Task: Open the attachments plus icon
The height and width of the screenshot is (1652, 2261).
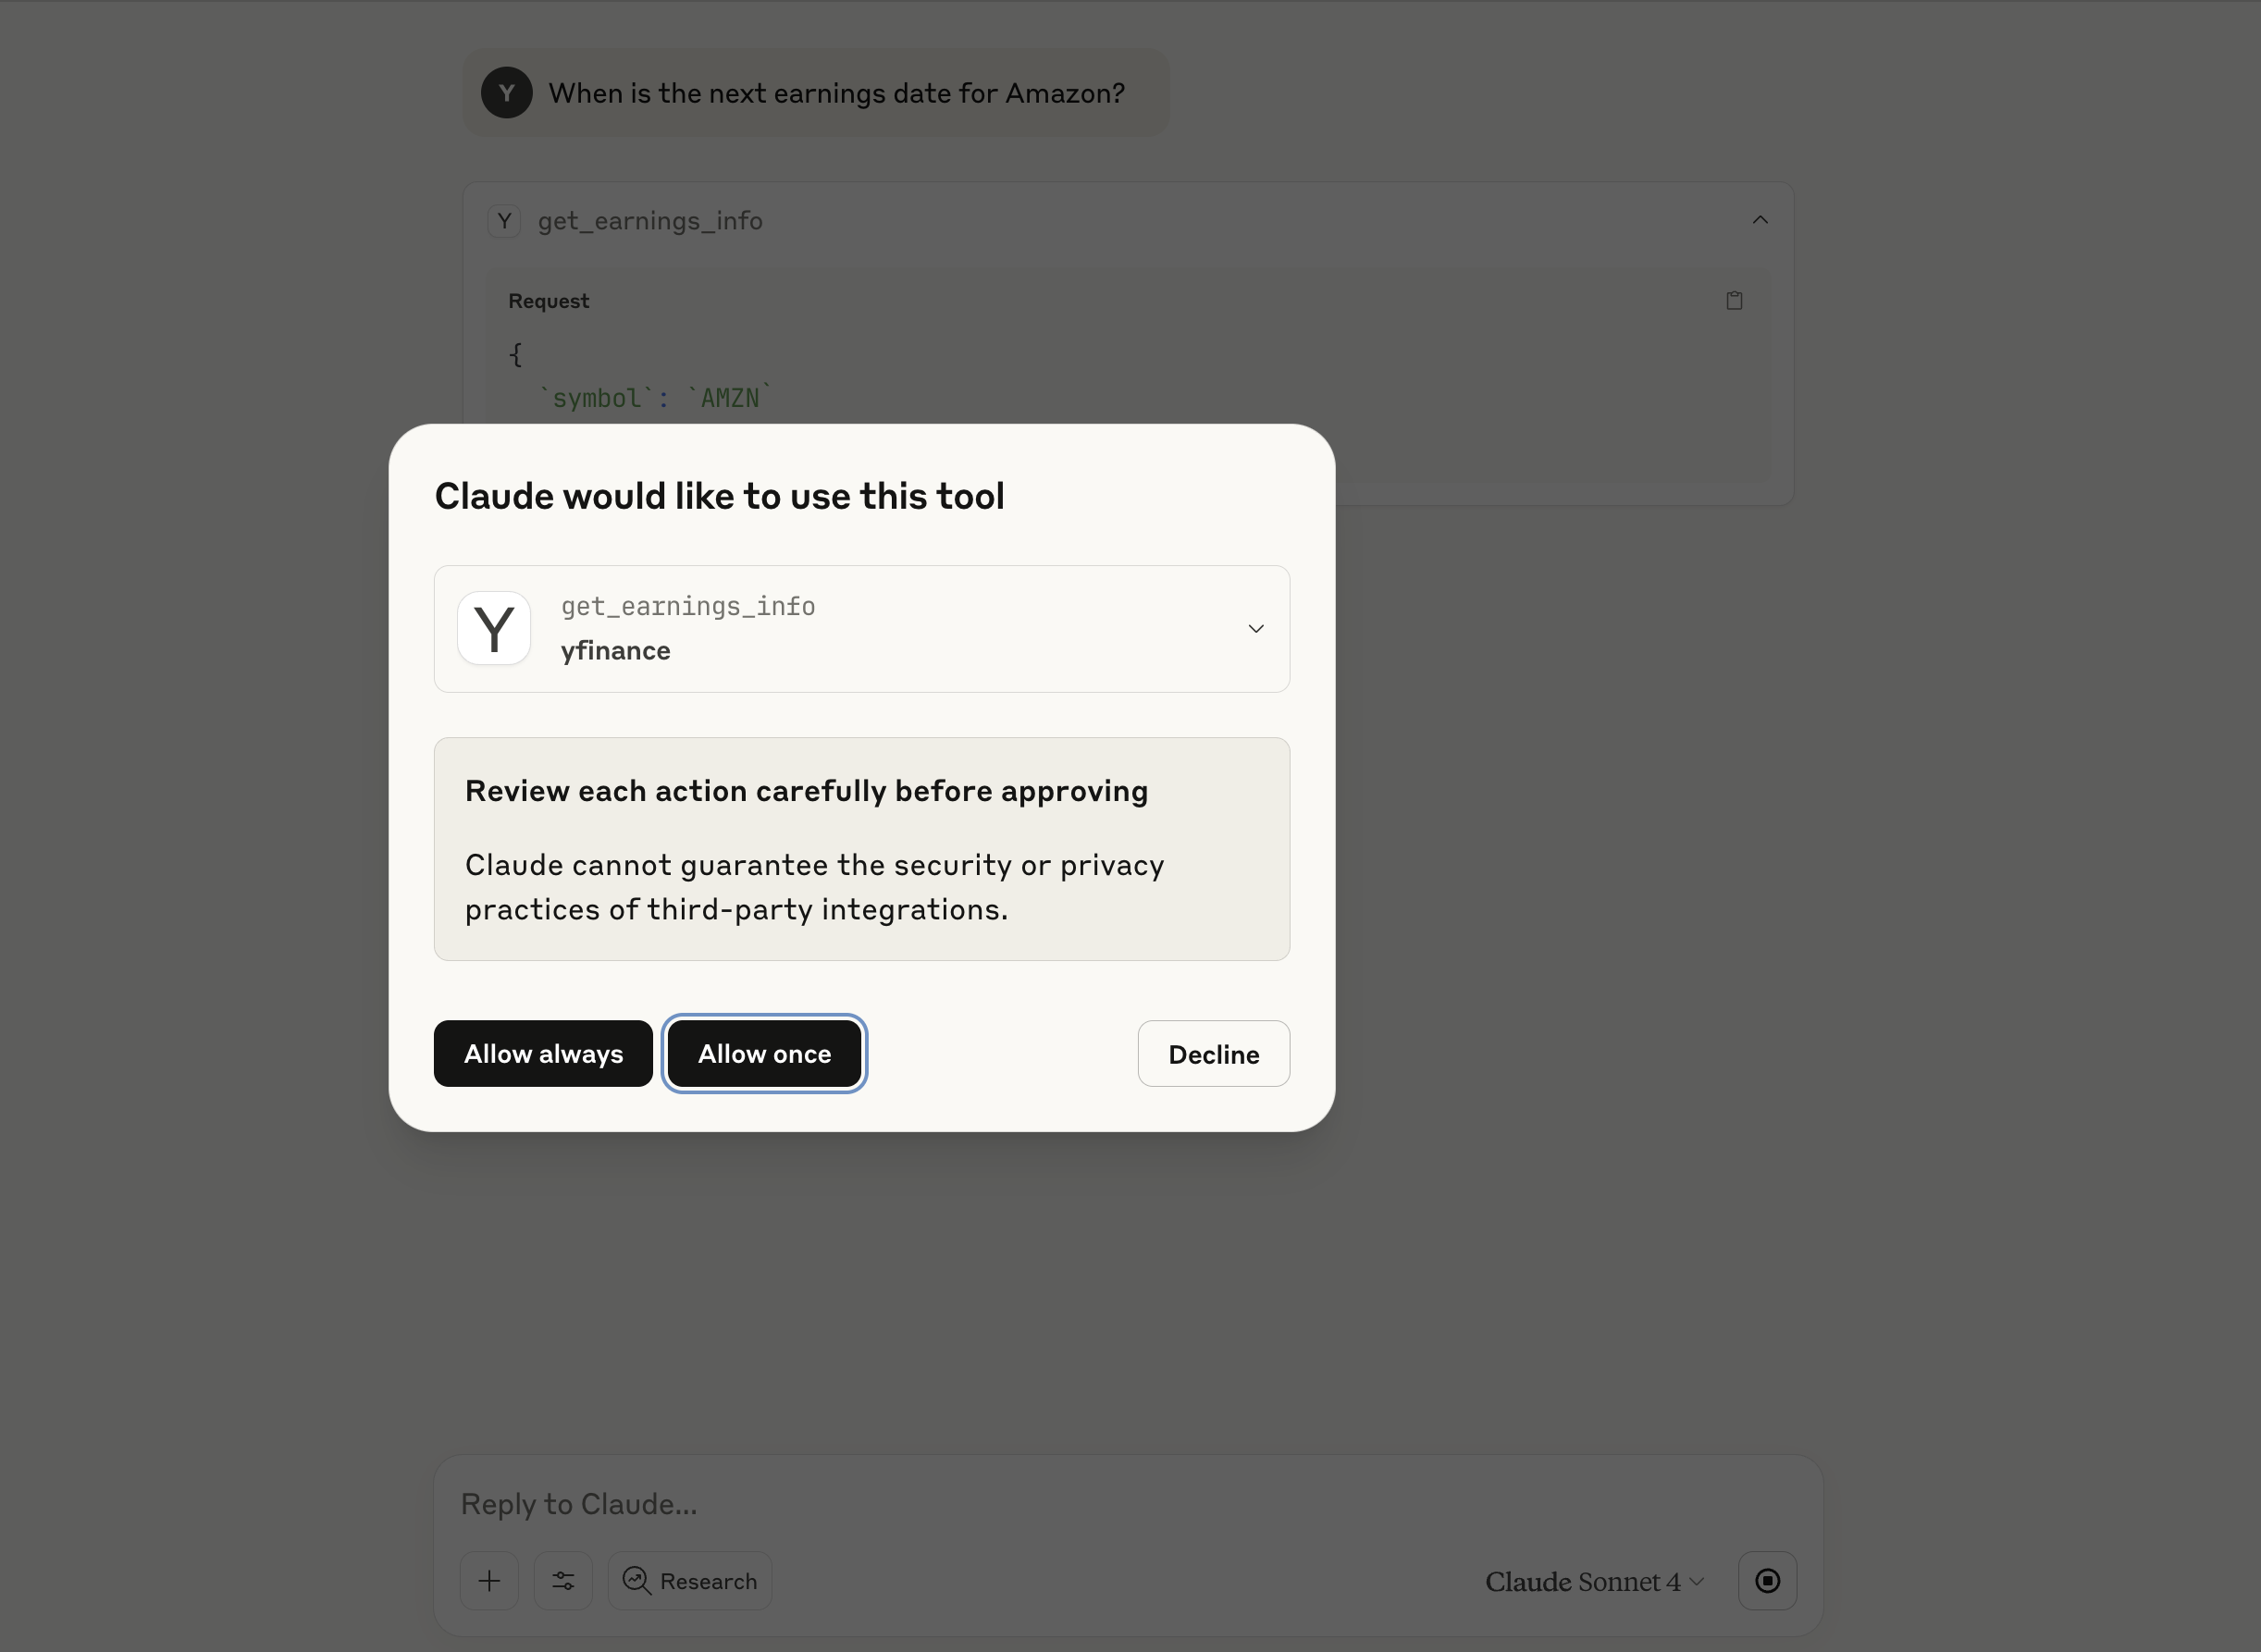Action: (x=489, y=1580)
